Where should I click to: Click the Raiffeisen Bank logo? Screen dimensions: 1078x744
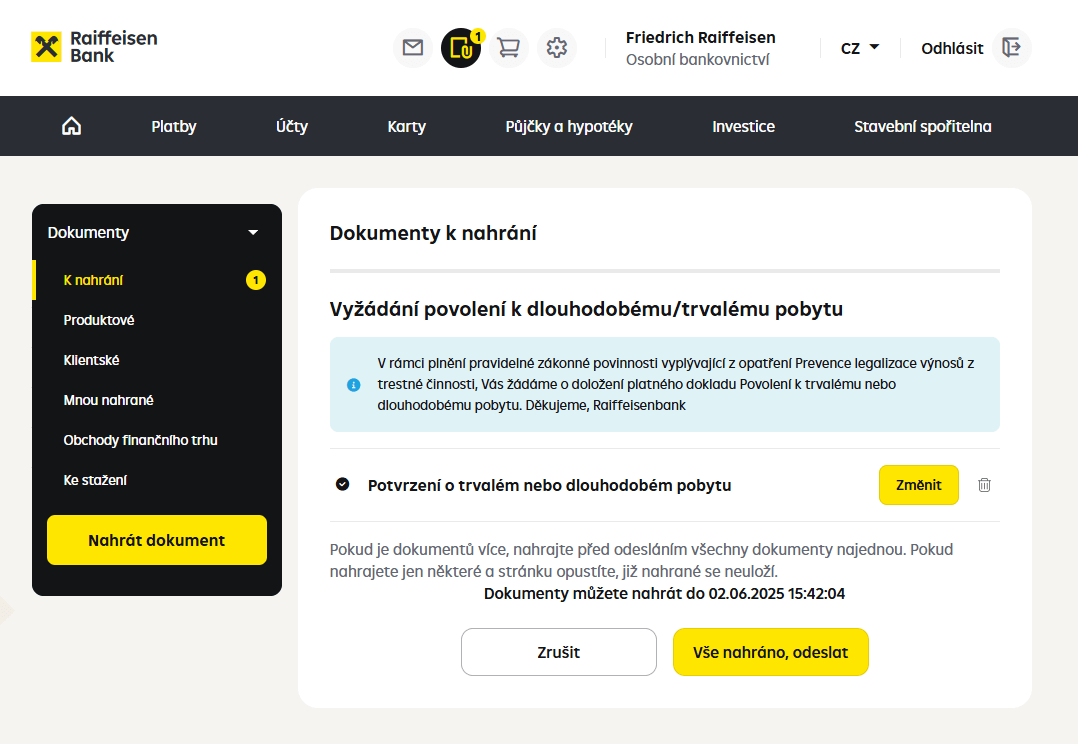[94, 47]
